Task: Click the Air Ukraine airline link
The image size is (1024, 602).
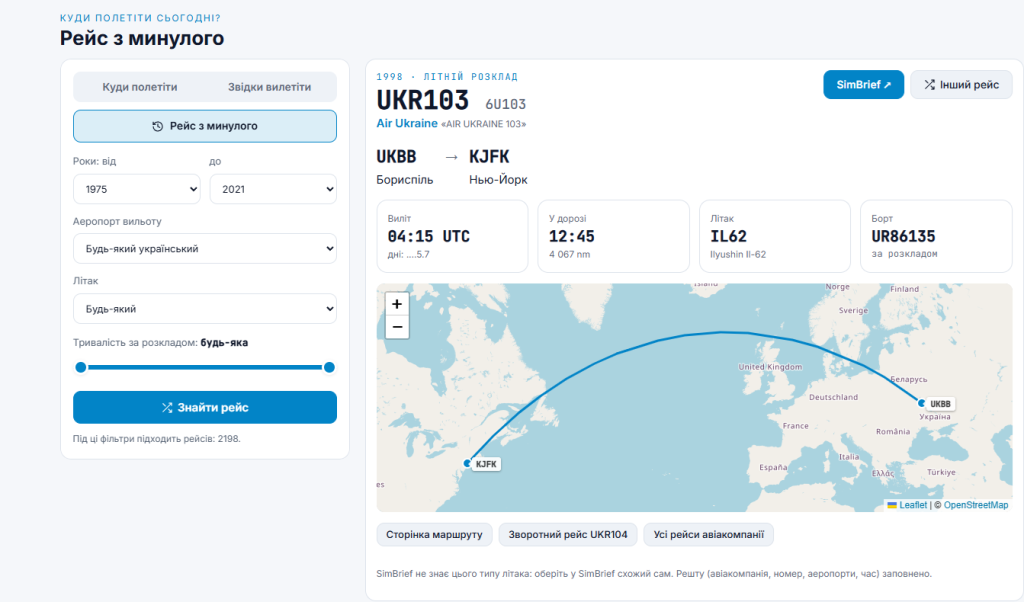Action: coord(407,123)
